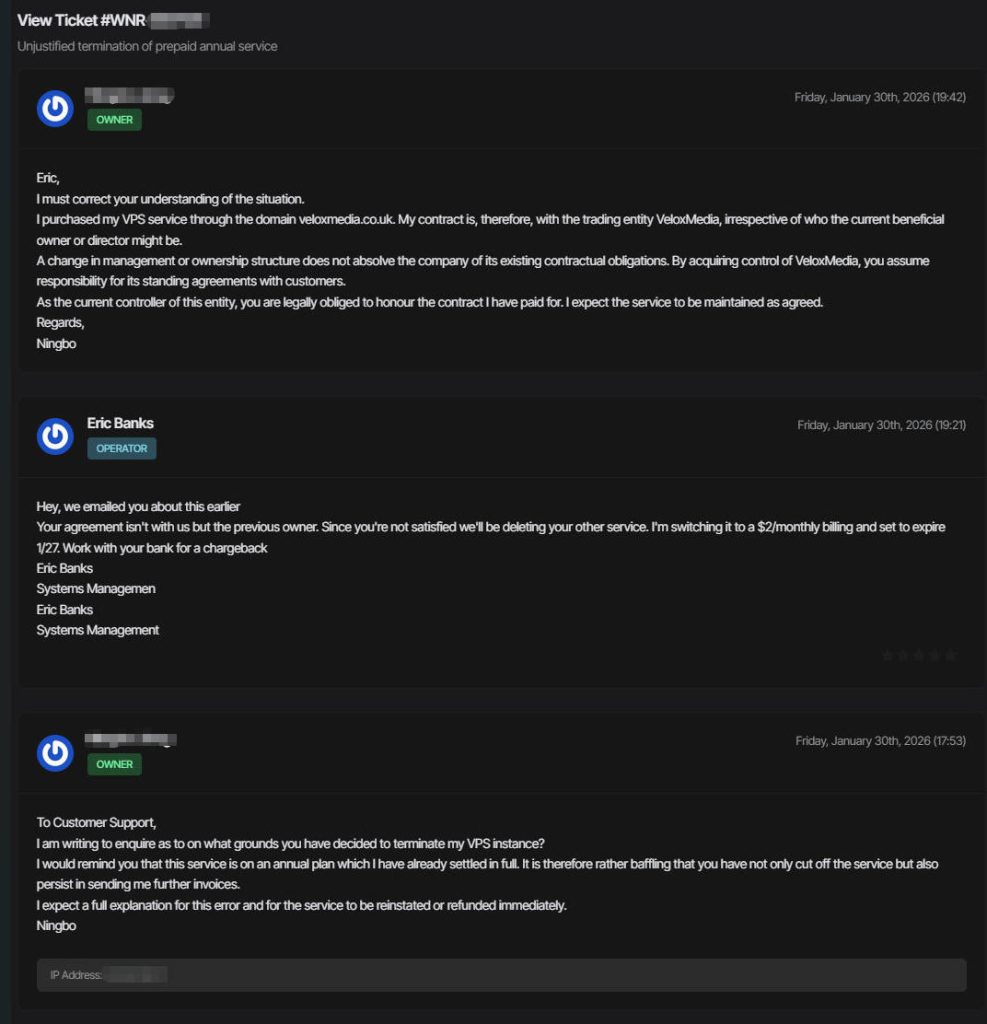Give the operator reply five stars
The height and width of the screenshot is (1024, 987).
coord(951,656)
